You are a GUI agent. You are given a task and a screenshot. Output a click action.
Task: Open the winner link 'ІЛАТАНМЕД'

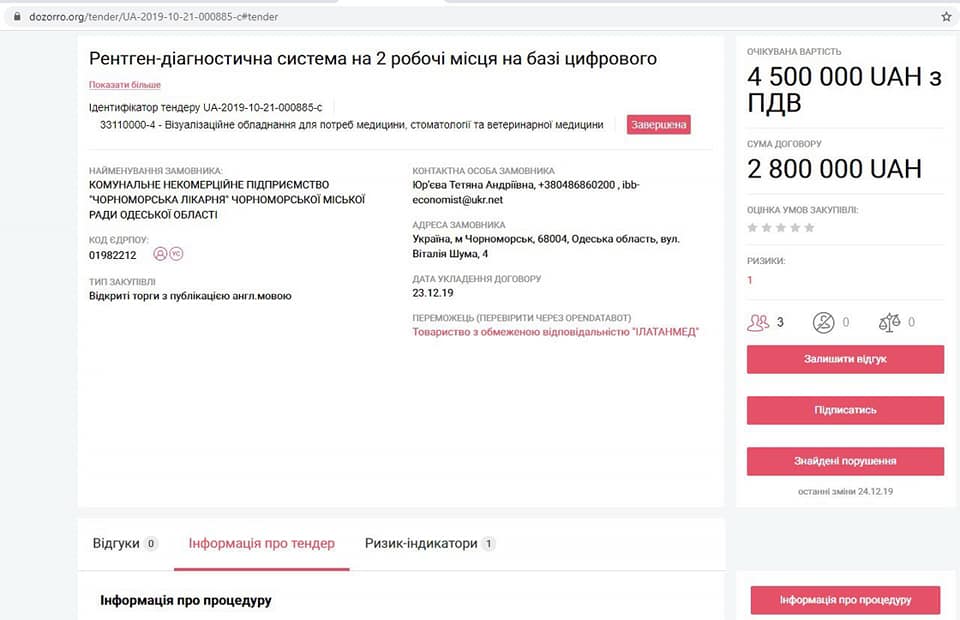coord(555,331)
